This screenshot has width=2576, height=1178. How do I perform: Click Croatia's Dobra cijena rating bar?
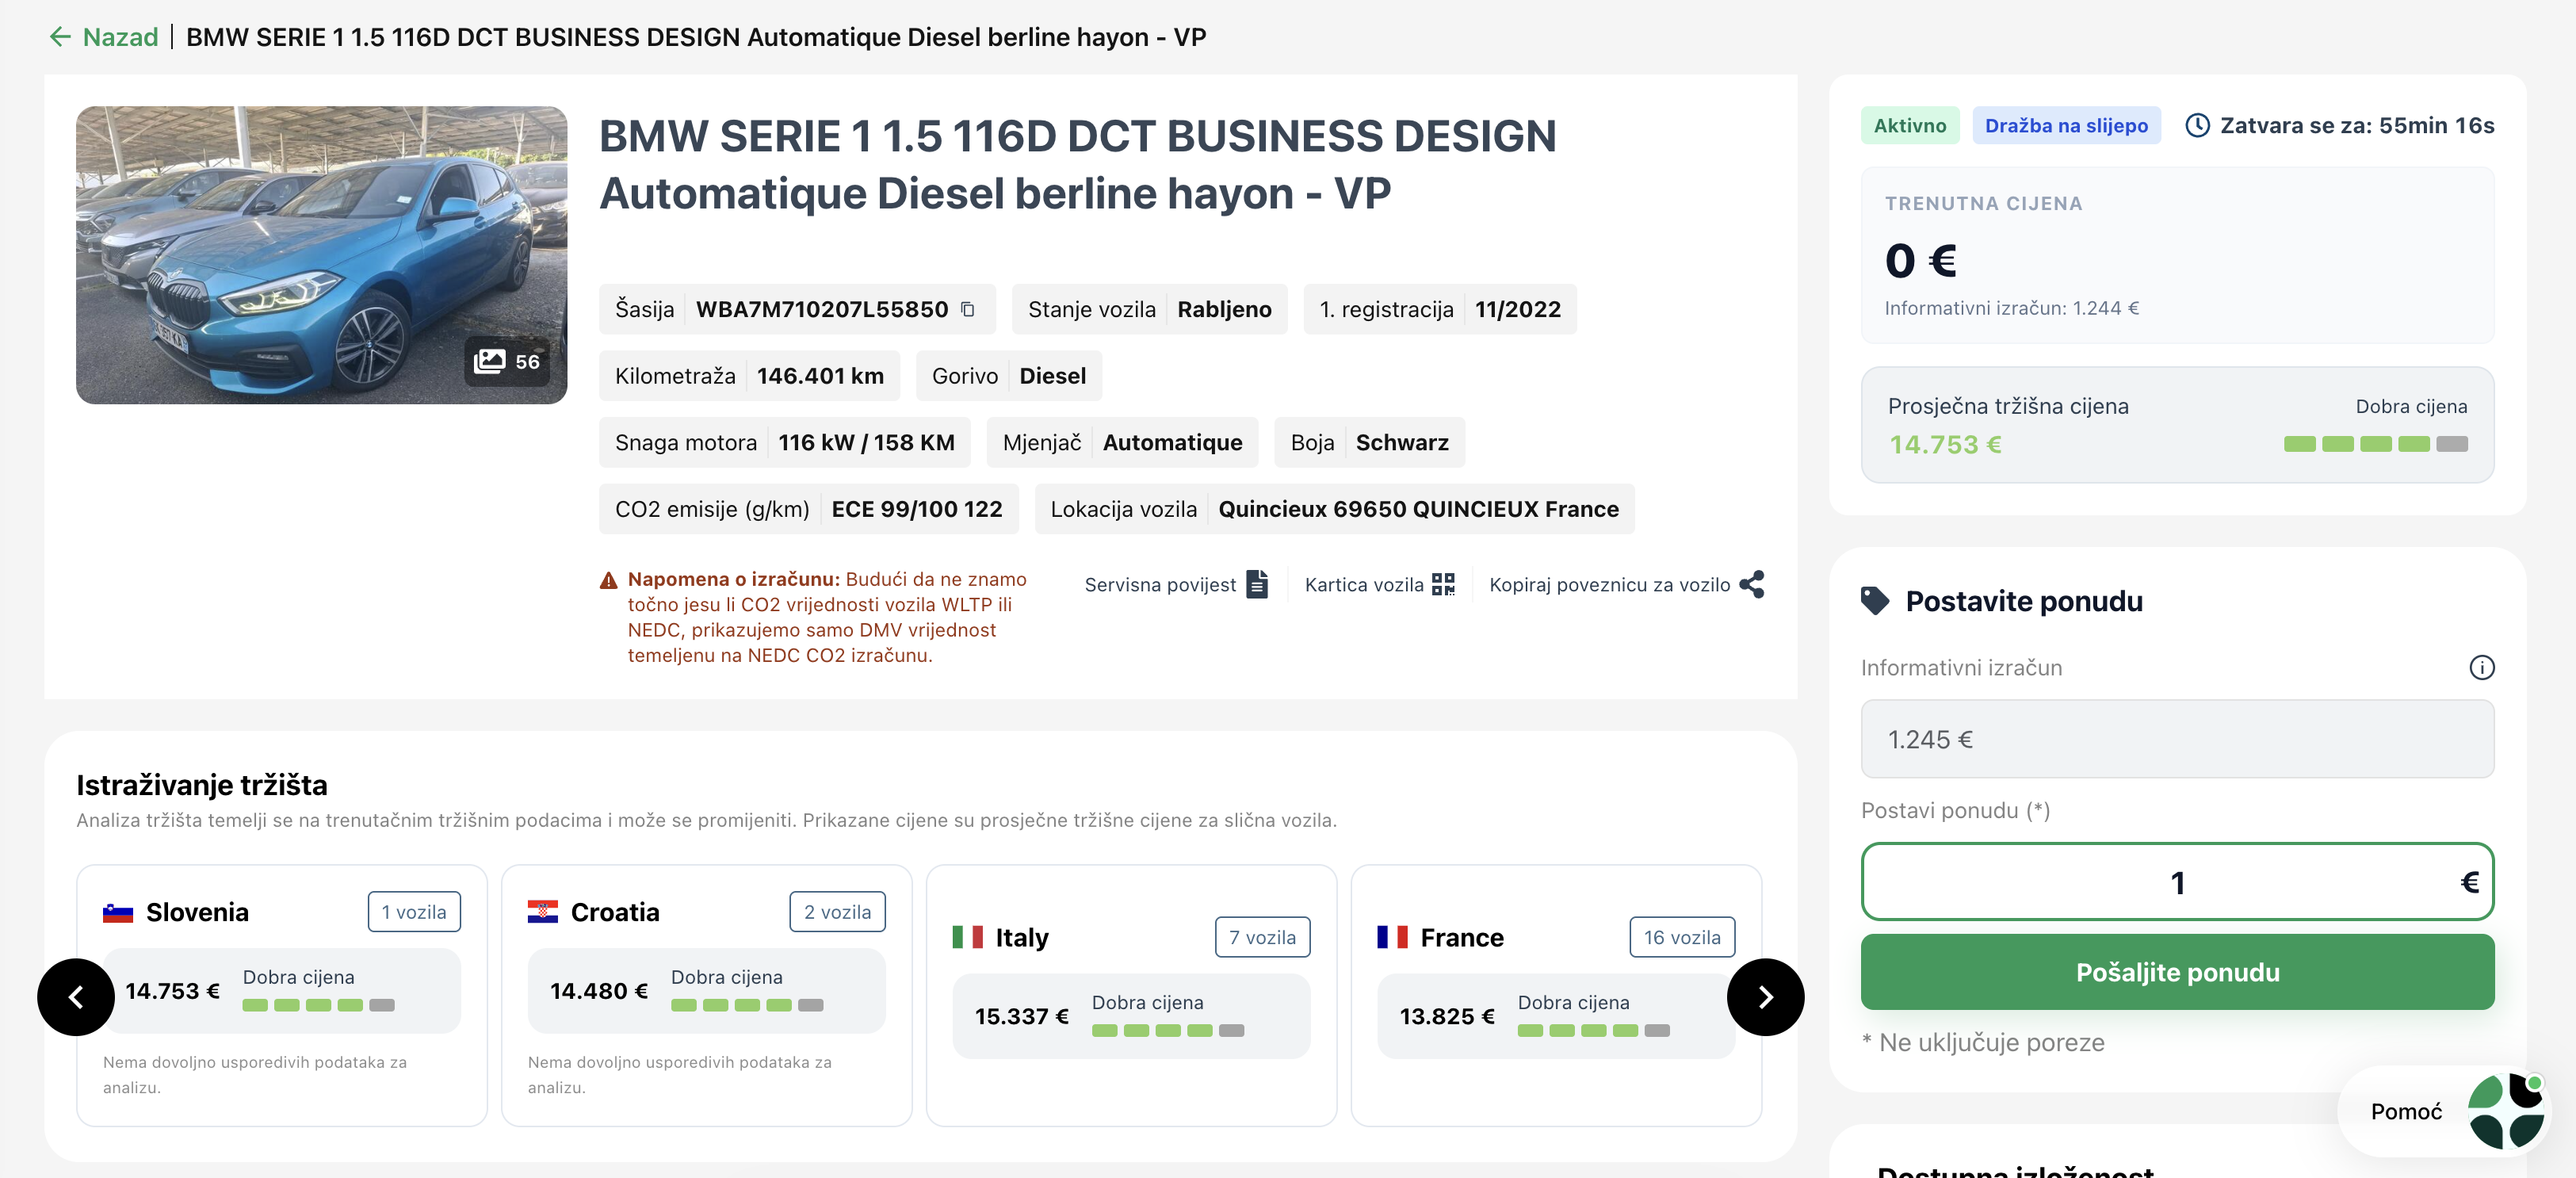click(747, 1005)
